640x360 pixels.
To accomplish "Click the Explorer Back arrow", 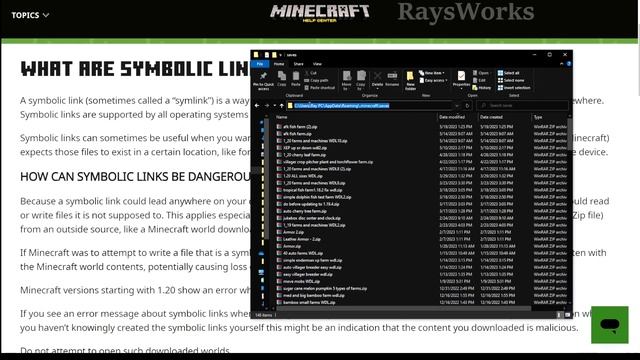I will (x=257, y=106).
